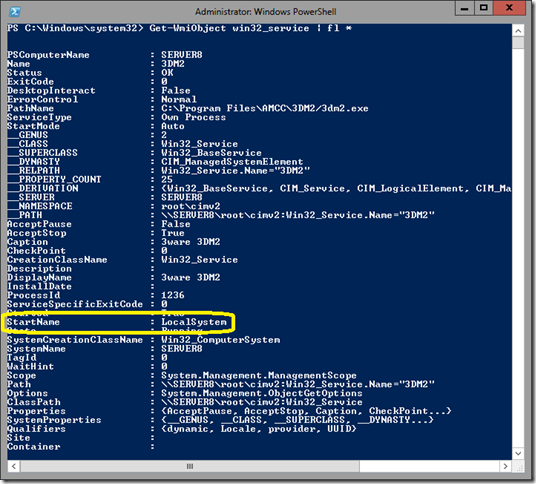Click the Scope value 'System.Management.ManagementScope'
The width and height of the screenshot is (536, 484).
(x=259, y=375)
